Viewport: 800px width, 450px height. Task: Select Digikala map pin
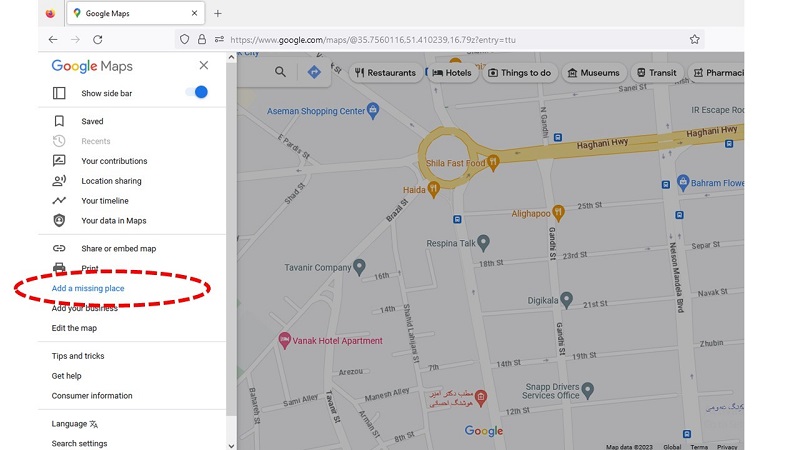(x=566, y=300)
